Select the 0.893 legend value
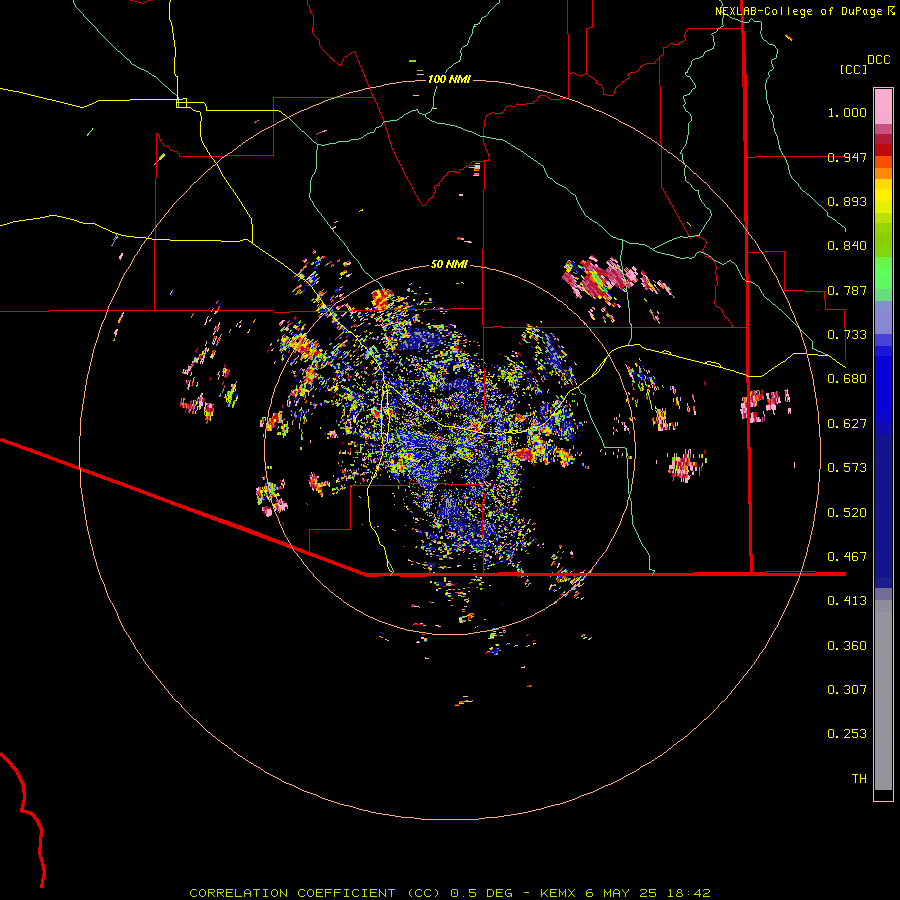The height and width of the screenshot is (900, 900). (x=847, y=201)
